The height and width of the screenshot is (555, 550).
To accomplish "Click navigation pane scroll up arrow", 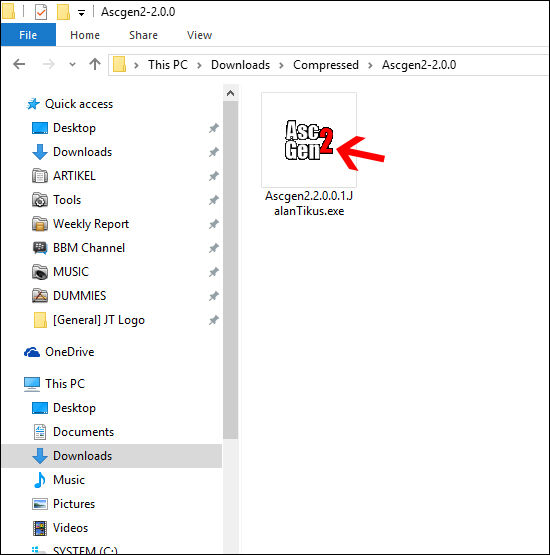I will click(x=230, y=93).
